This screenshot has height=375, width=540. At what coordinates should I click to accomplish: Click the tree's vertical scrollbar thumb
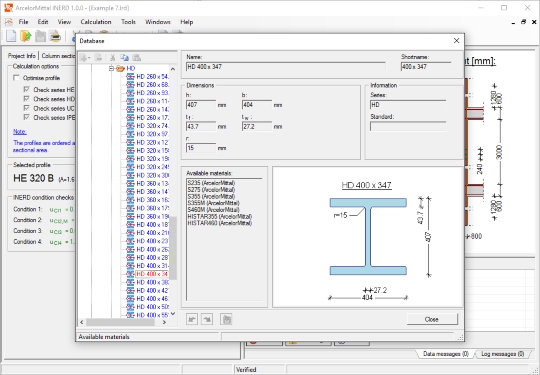click(173, 248)
